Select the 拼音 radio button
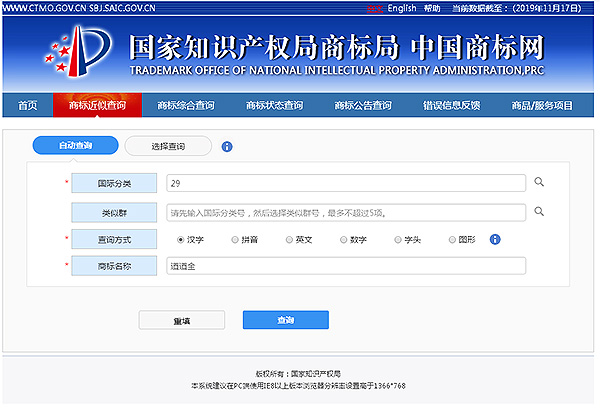Image resolution: width=600 pixels, height=412 pixels. coord(235,240)
